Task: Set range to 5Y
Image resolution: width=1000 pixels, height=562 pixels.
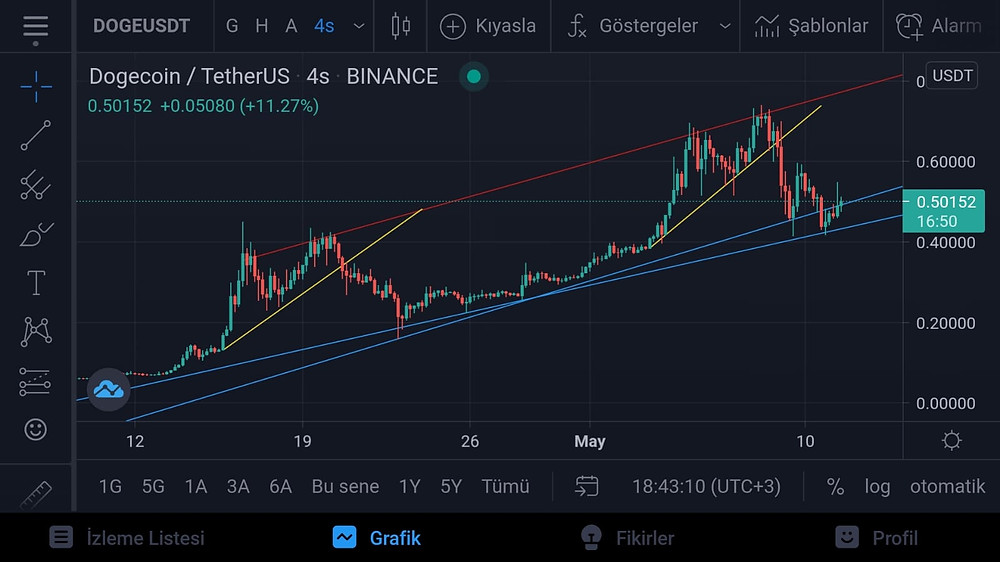Action: [451, 487]
